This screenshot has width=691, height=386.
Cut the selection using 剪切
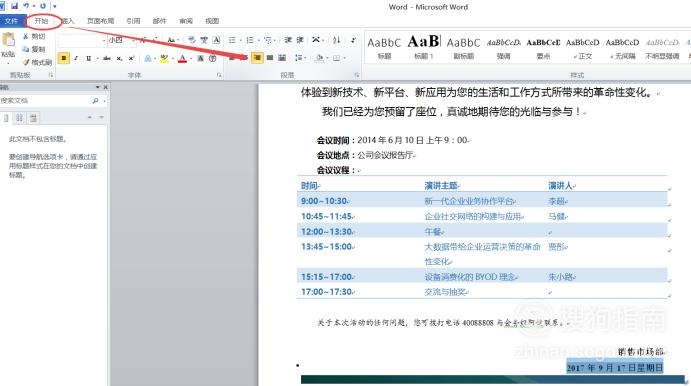click(x=34, y=36)
